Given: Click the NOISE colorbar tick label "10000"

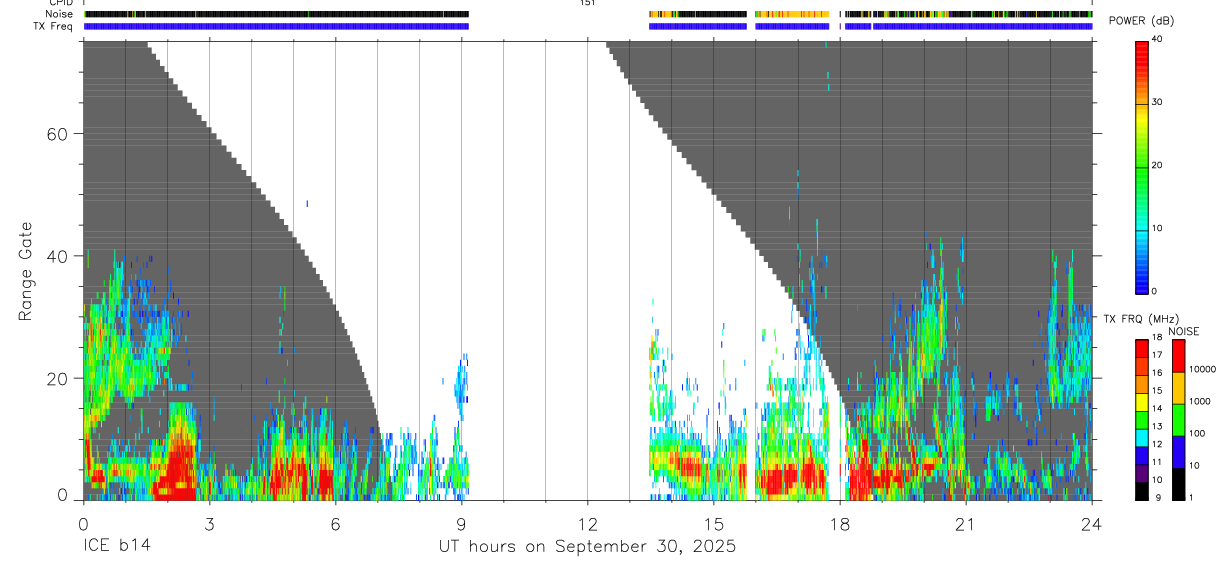Looking at the screenshot, I should (x=1202, y=369).
